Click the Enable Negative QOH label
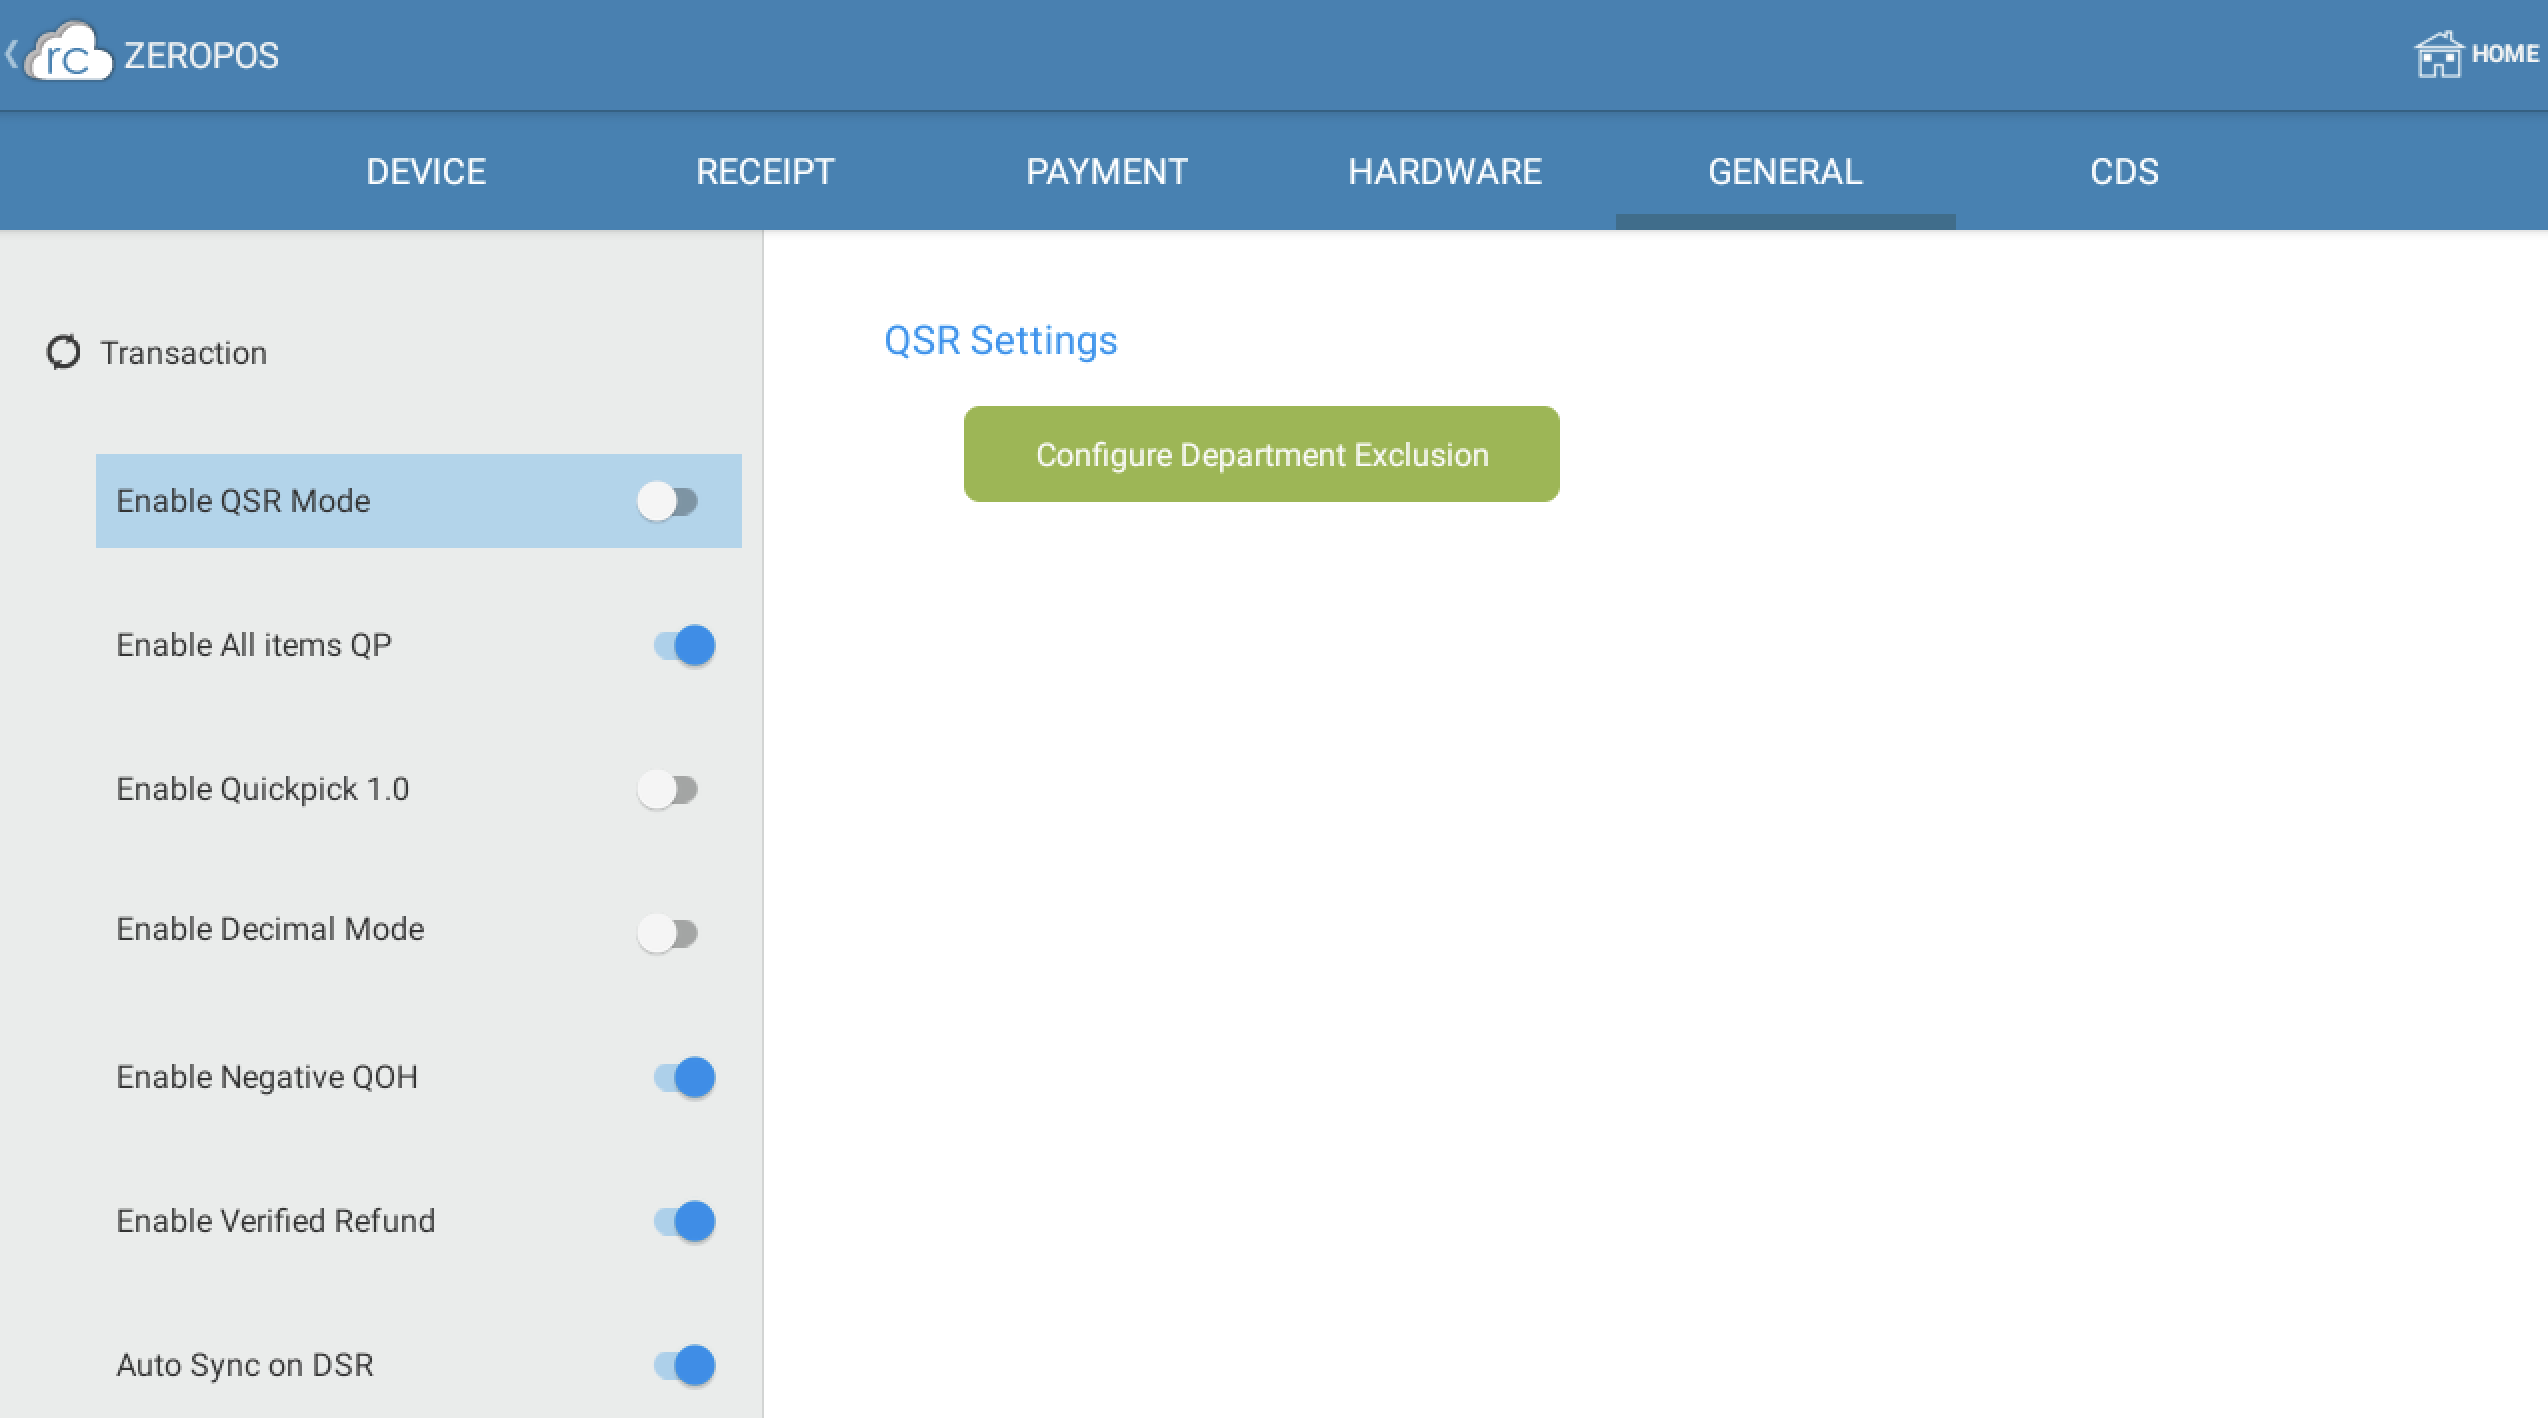Viewport: 2548px width, 1418px height. pos(267,1077)
